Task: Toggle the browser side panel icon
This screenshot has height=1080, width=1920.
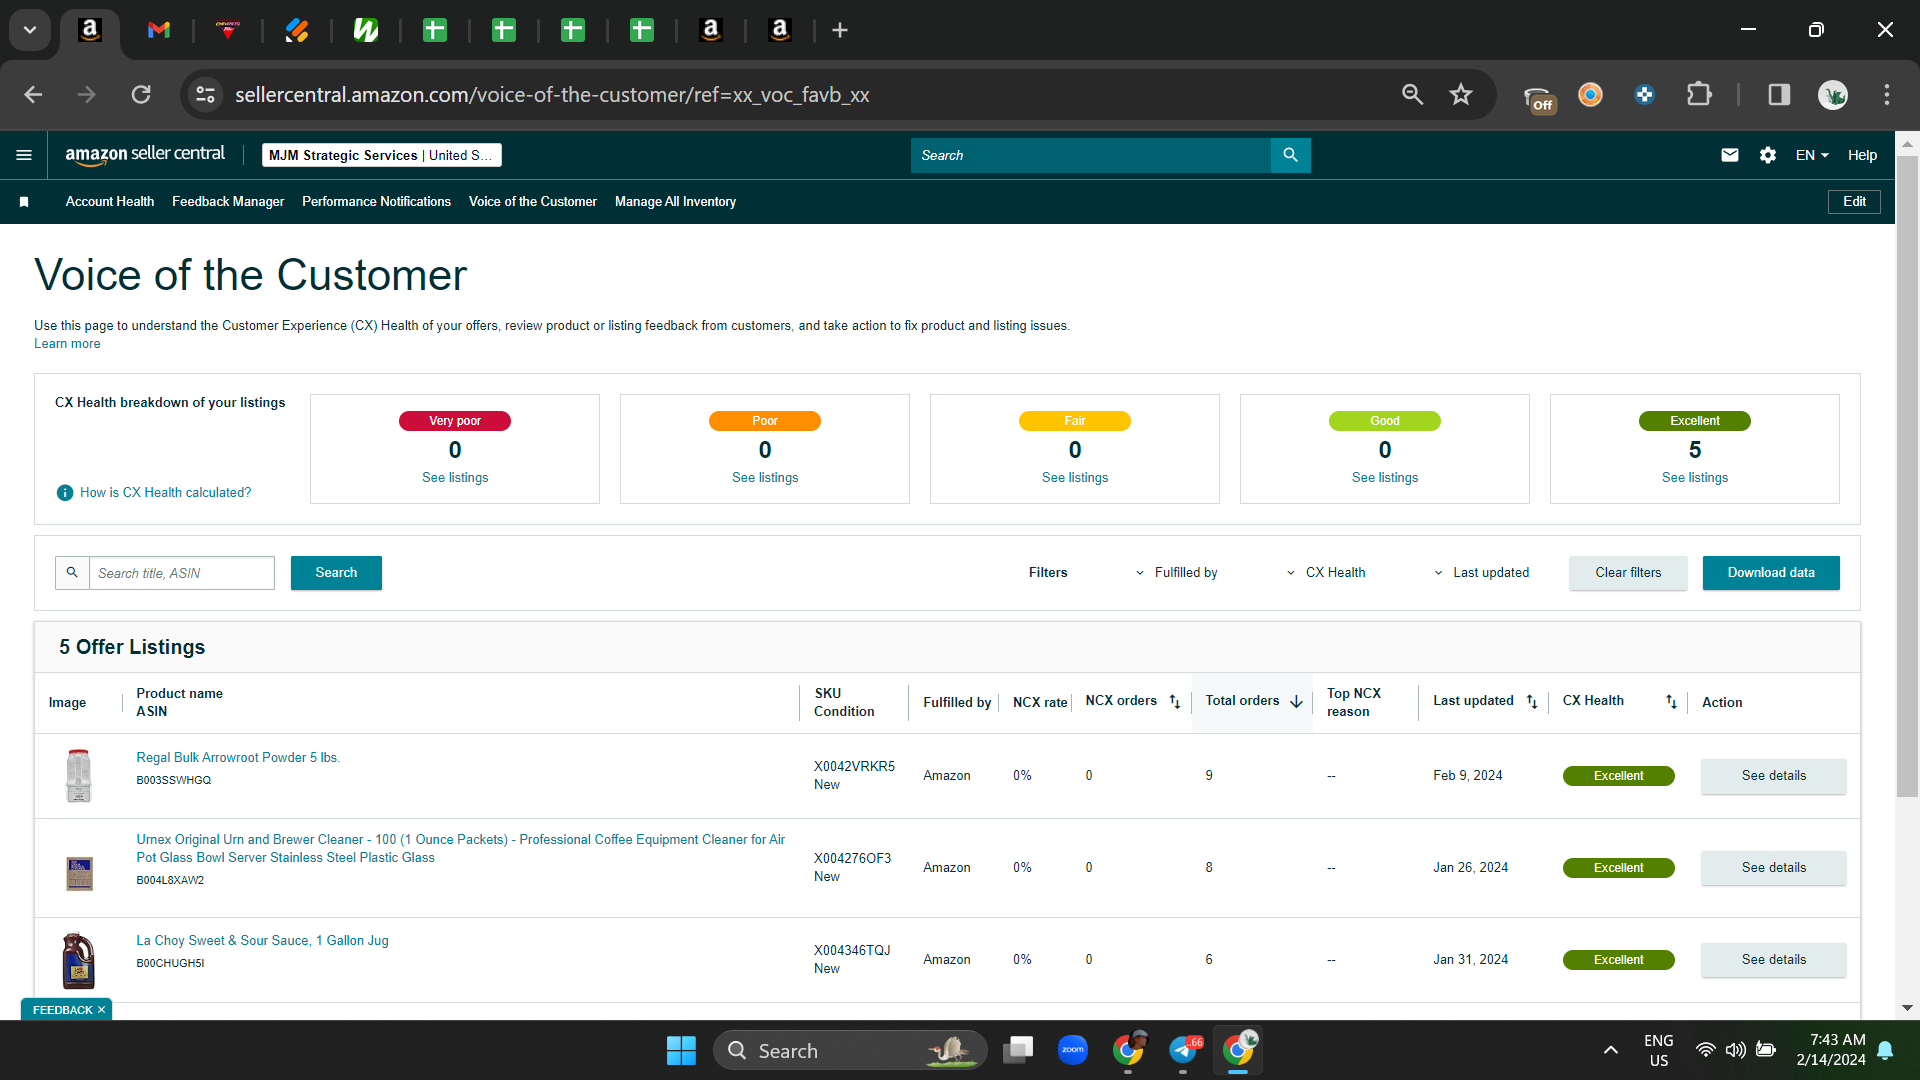Action: point(1779,95)
